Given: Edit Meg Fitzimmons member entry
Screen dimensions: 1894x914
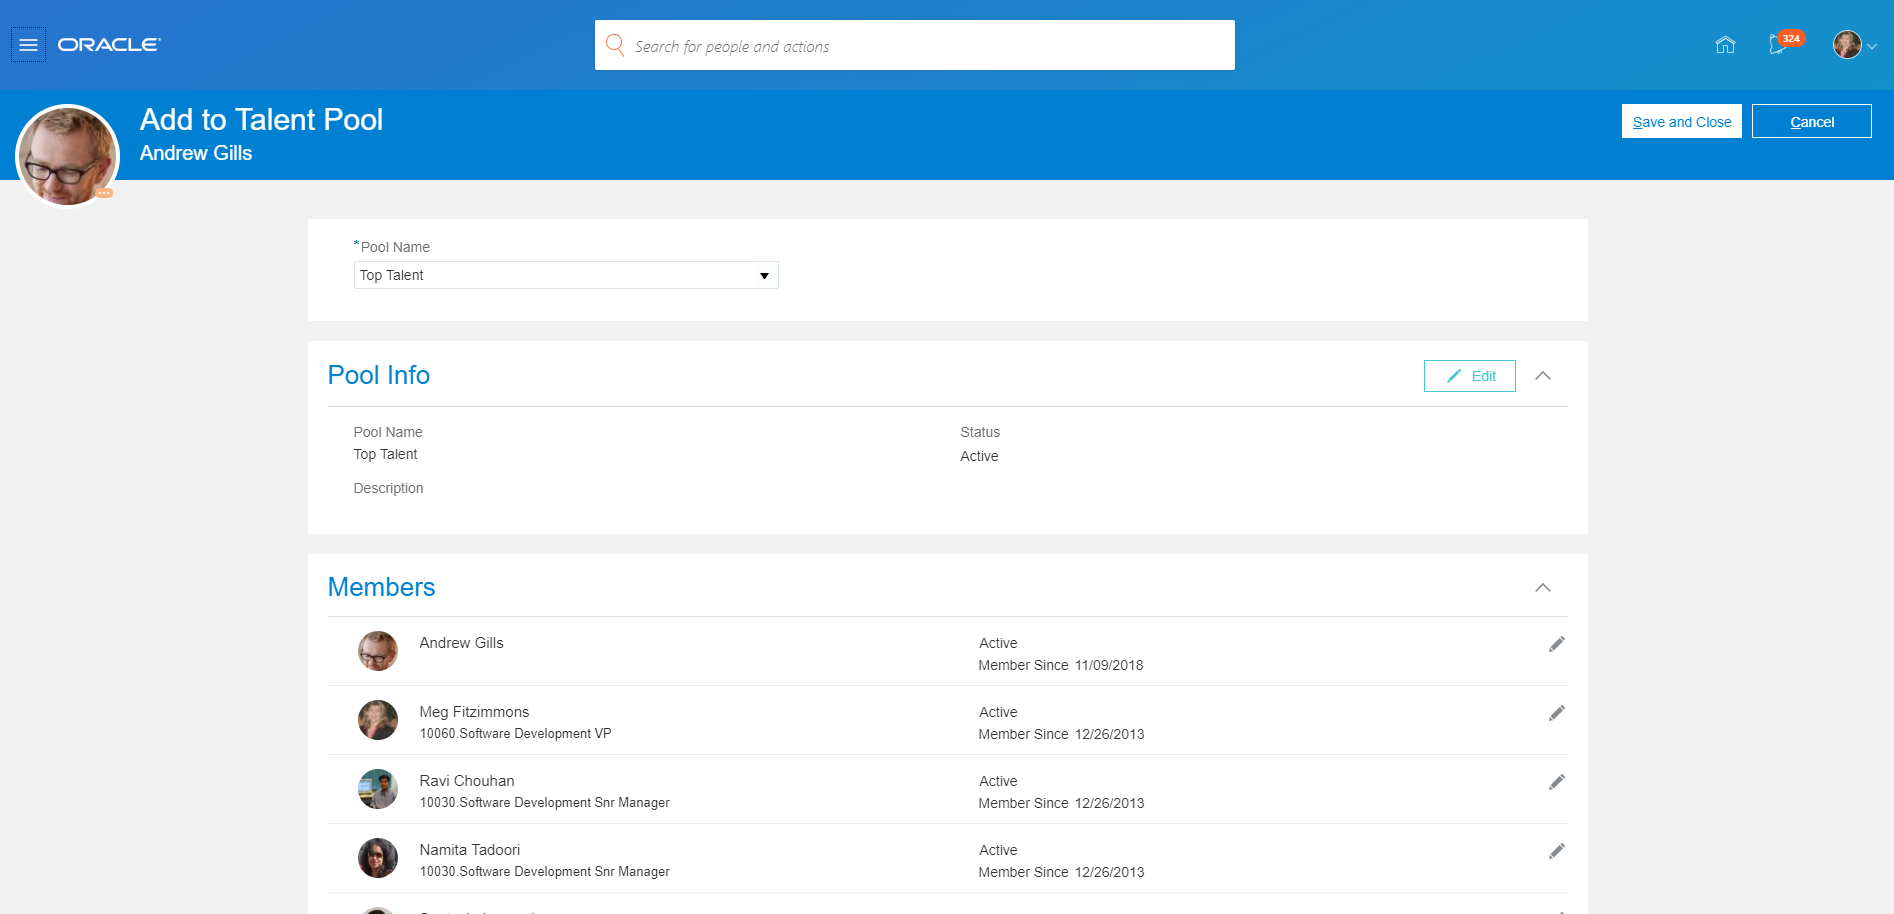Looking at the screenshot, I should pos(1557,713).
